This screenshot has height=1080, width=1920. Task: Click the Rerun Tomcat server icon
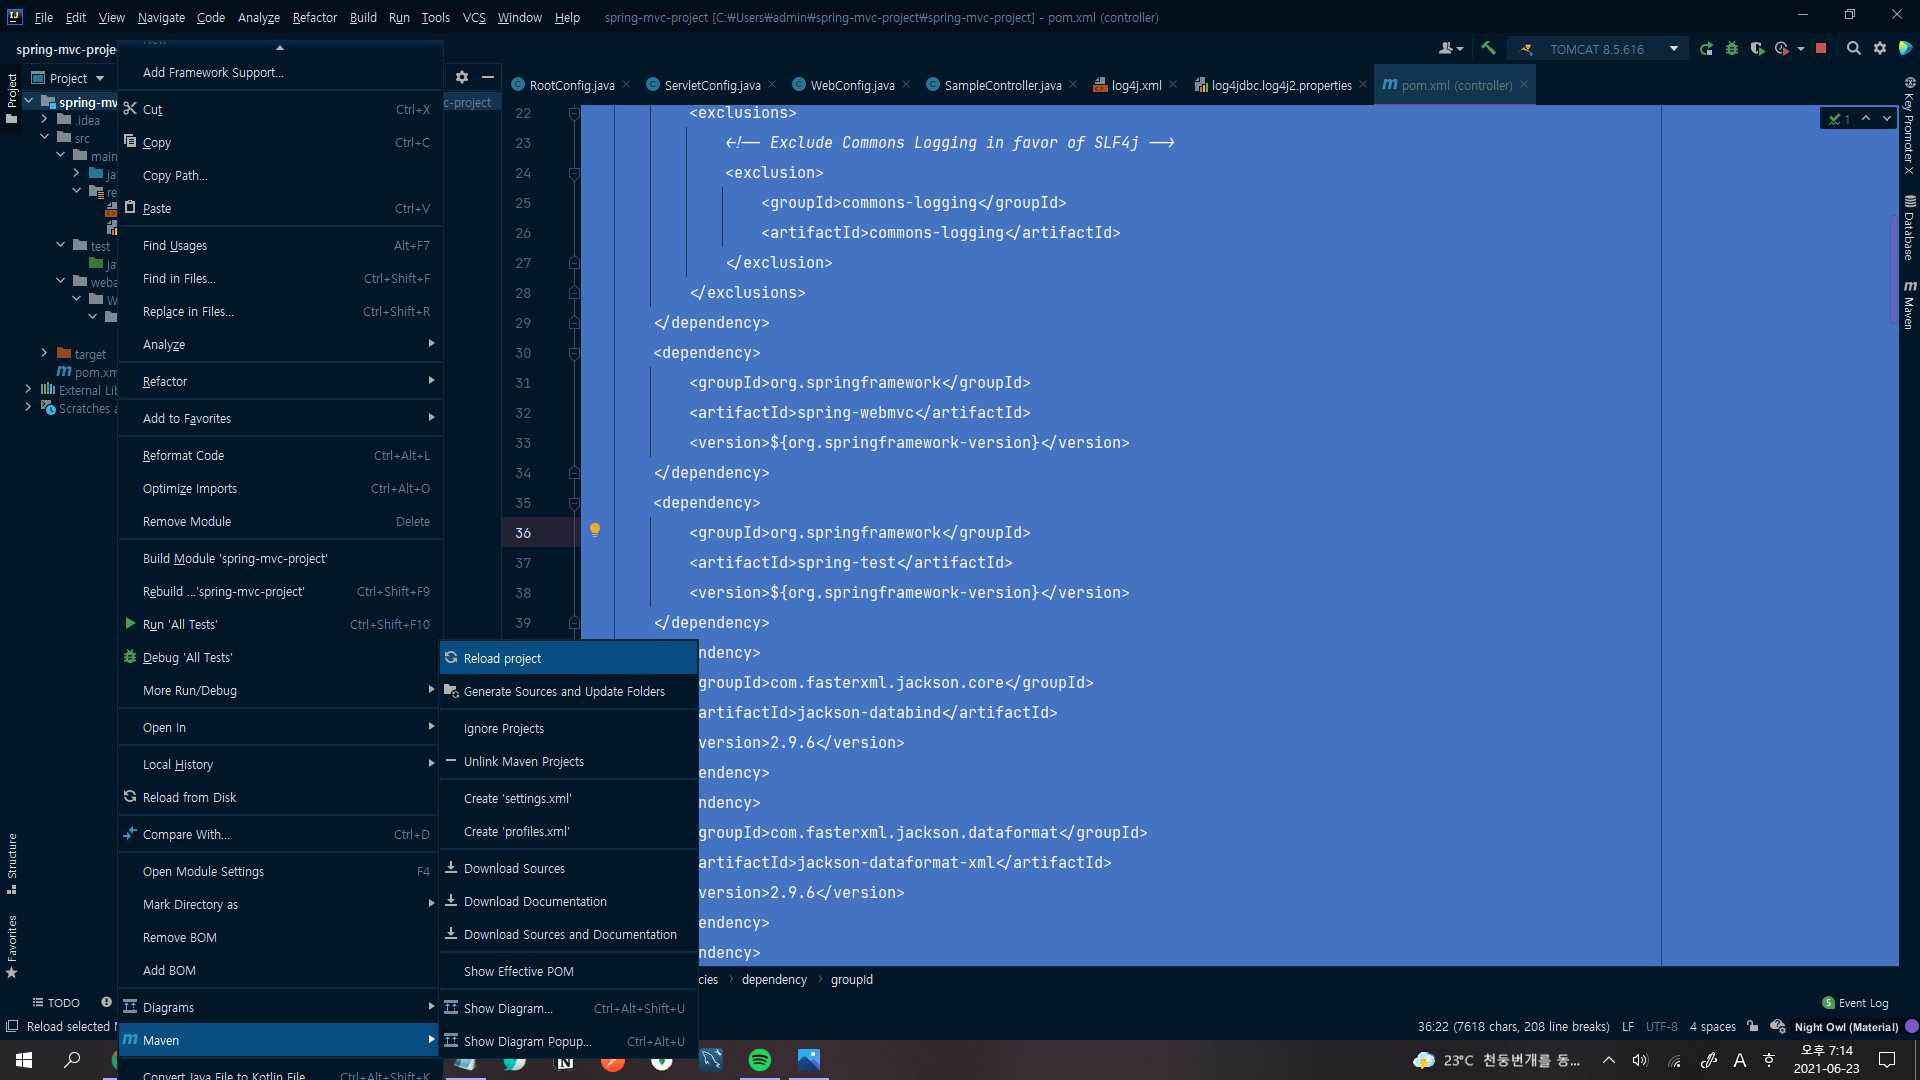pos(1706,48)
